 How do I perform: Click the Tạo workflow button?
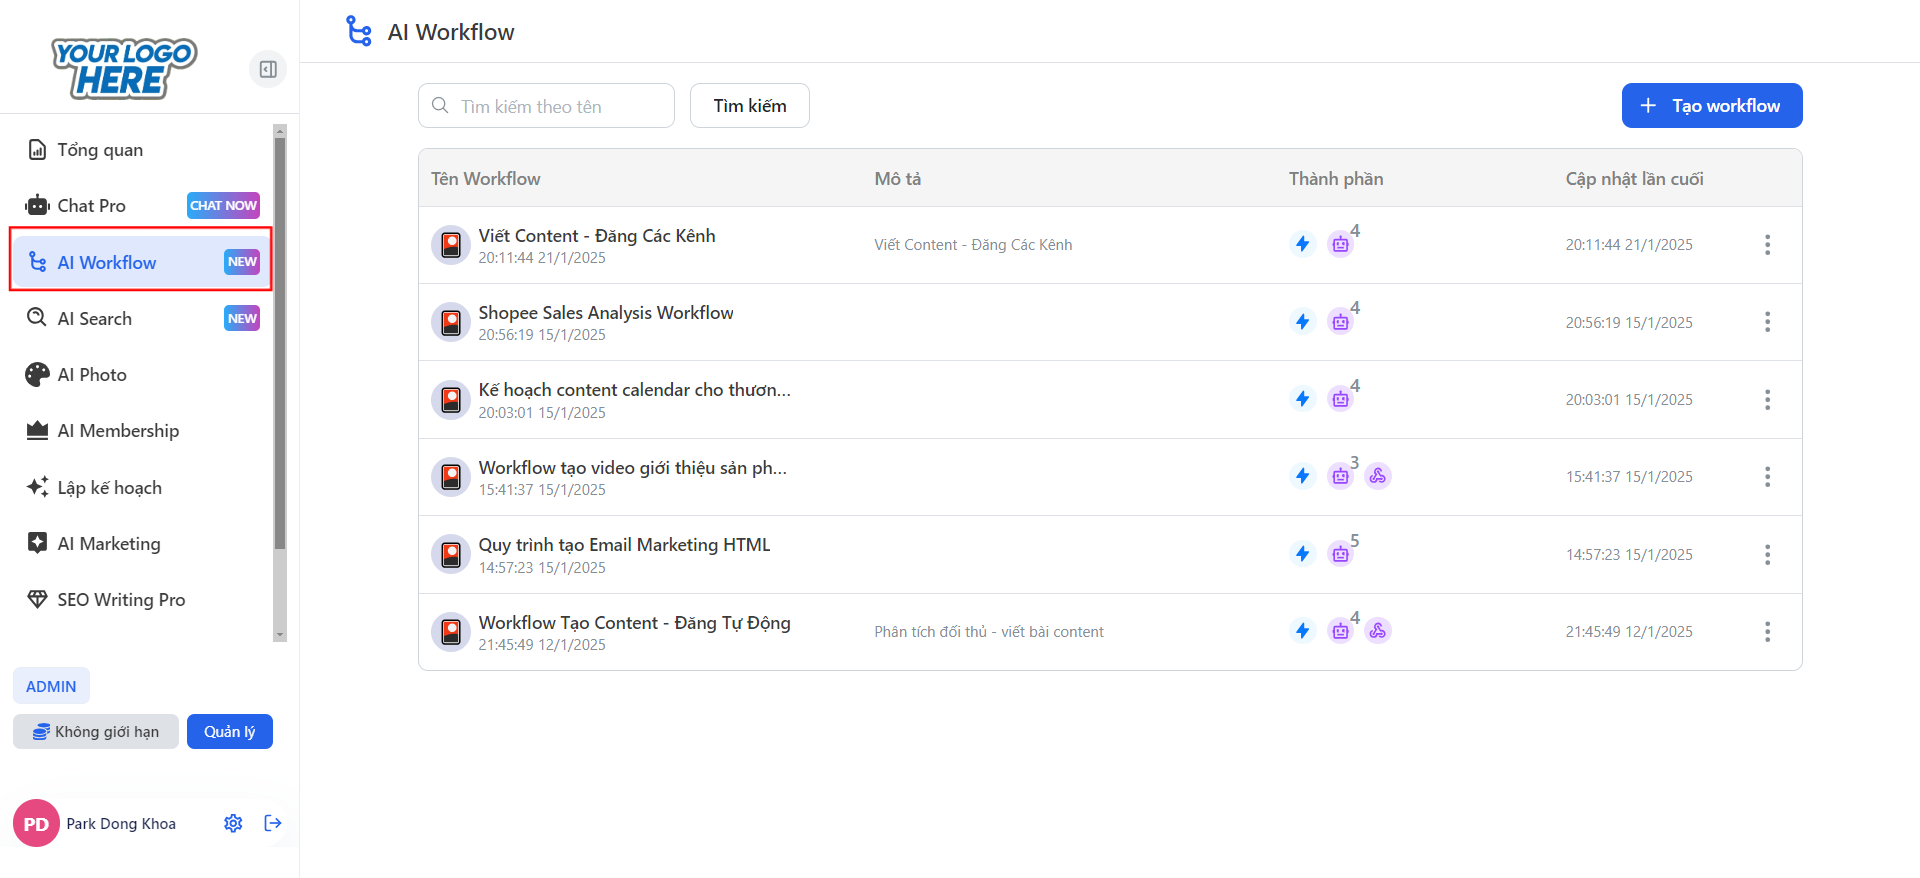(1712, 106)
